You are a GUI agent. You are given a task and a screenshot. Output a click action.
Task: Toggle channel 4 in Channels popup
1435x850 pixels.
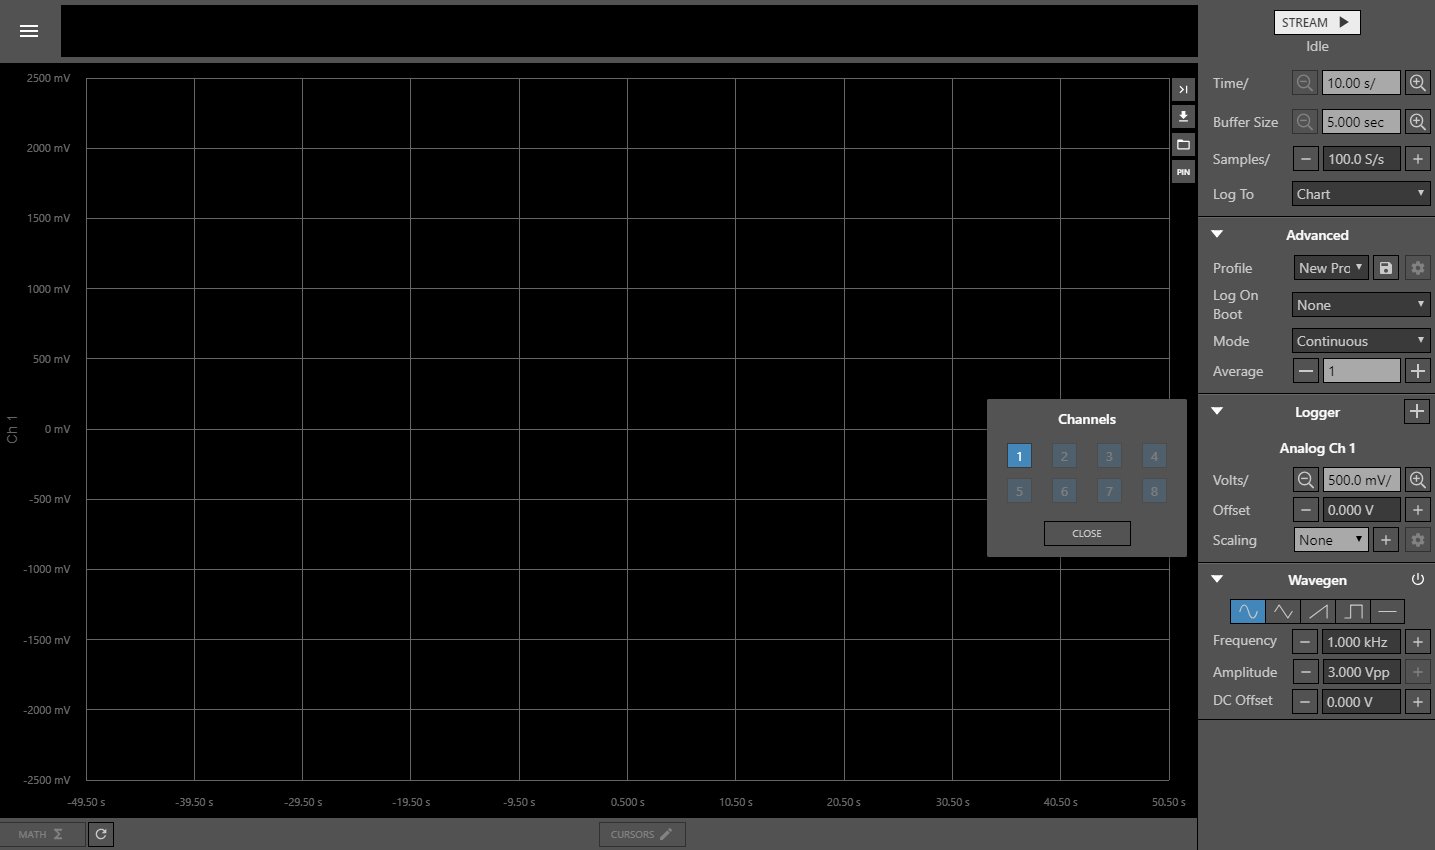point(1154,456)
